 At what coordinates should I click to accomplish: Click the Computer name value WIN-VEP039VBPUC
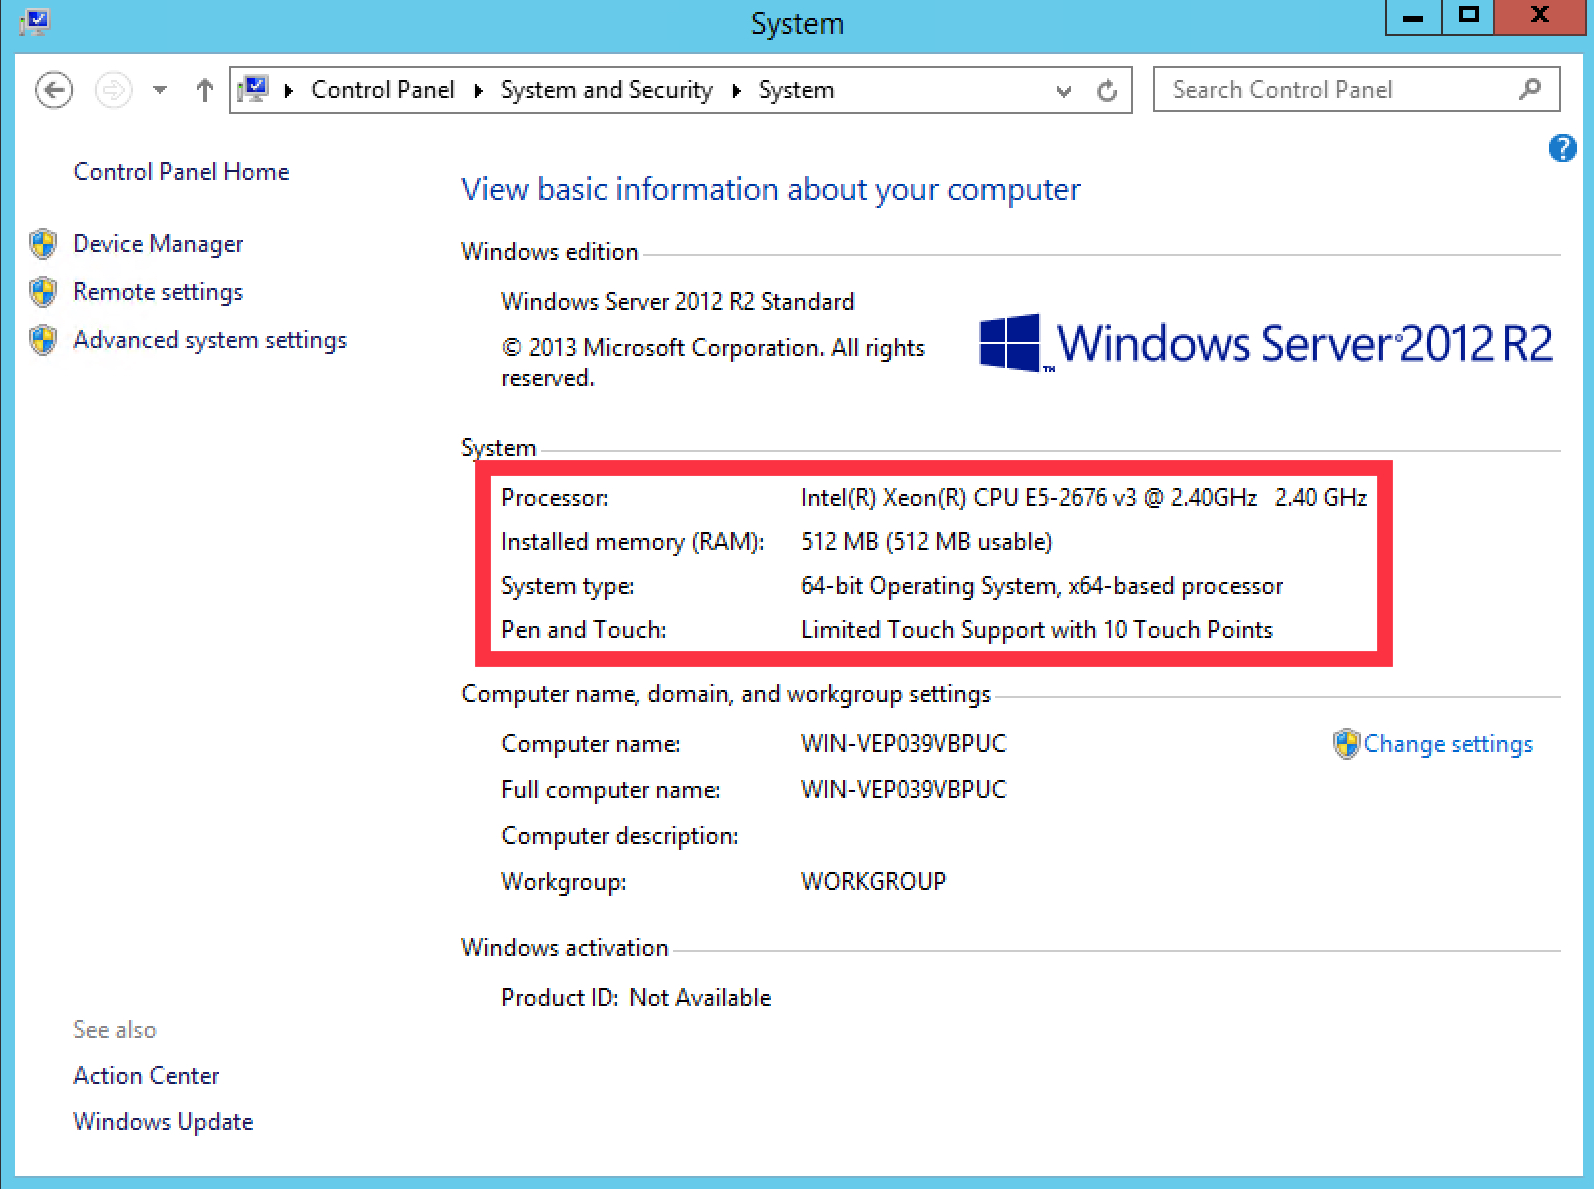point(904,744)
